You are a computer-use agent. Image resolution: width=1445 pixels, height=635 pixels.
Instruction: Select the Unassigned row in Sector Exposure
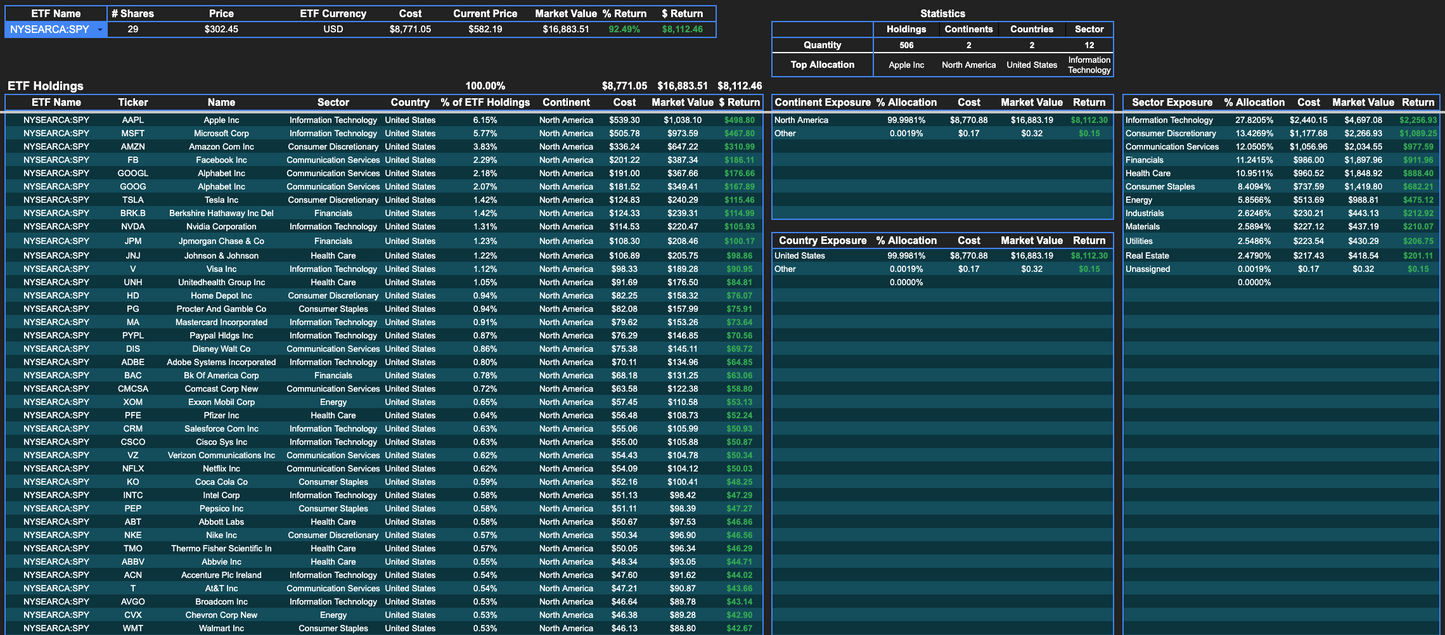1282,269
